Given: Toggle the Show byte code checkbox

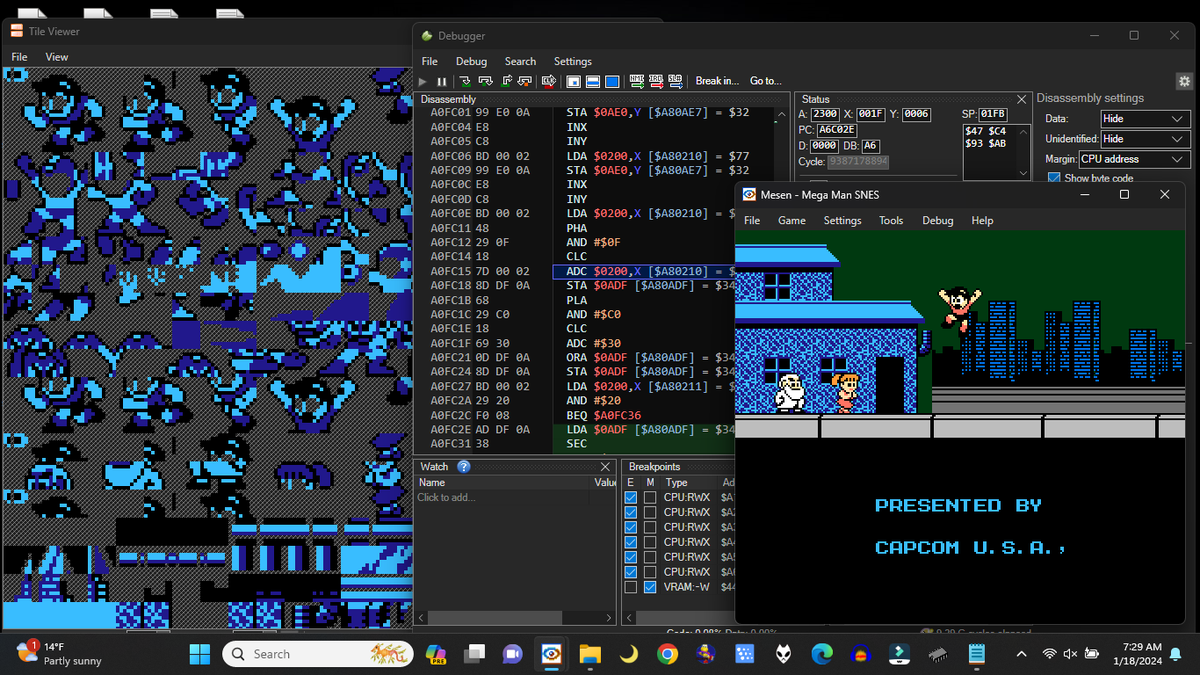Looking at the screenshot, I should [x=1054, y=178].
